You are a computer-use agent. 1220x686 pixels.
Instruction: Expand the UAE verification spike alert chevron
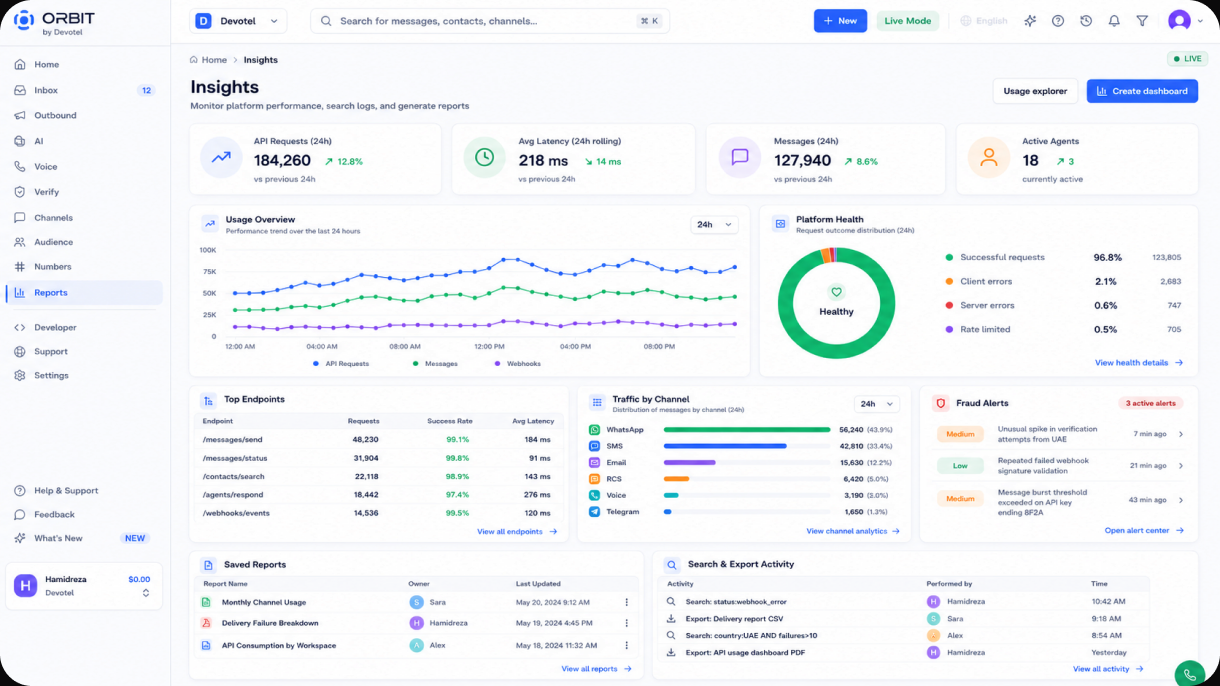tap(1181, 434)
